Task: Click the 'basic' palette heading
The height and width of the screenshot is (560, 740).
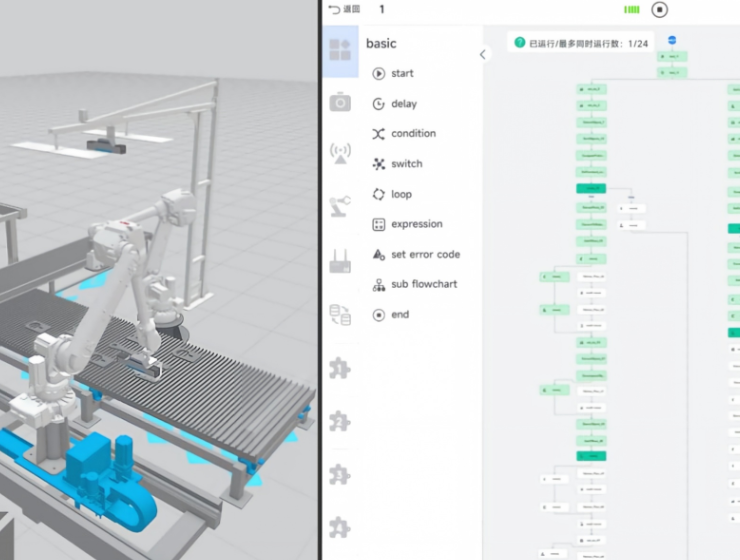Action: click(381, 43)
